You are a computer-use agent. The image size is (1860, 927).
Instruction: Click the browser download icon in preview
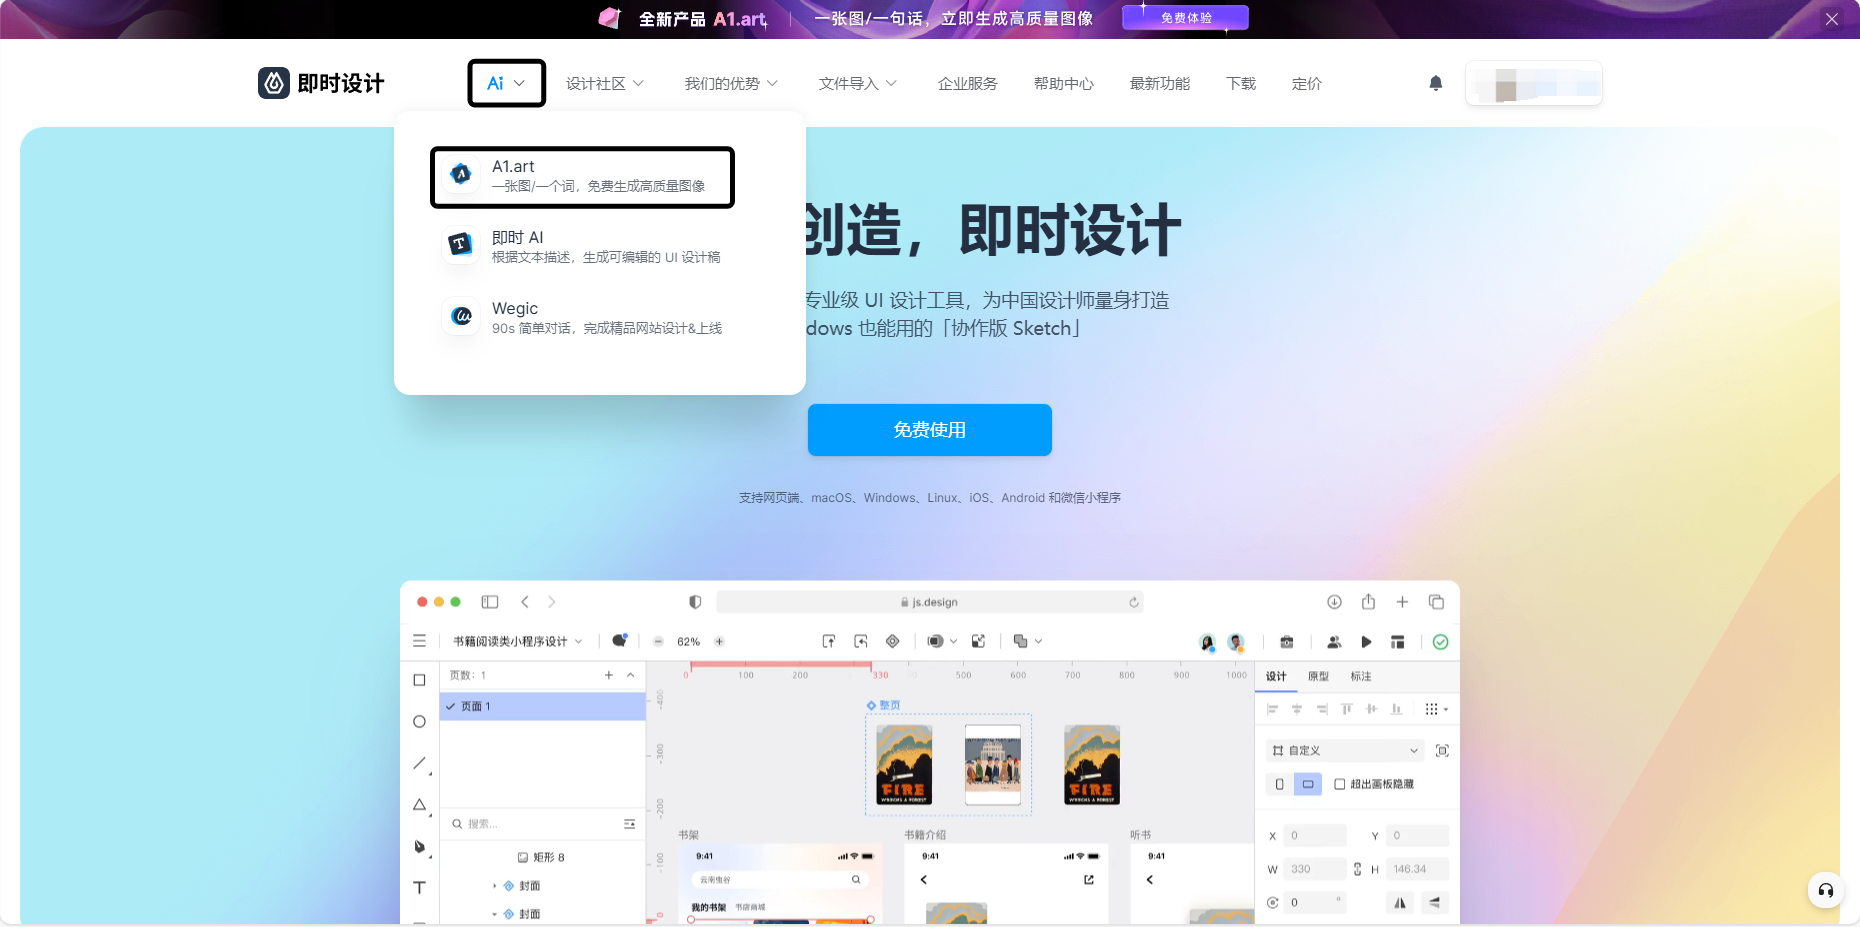1334,602
